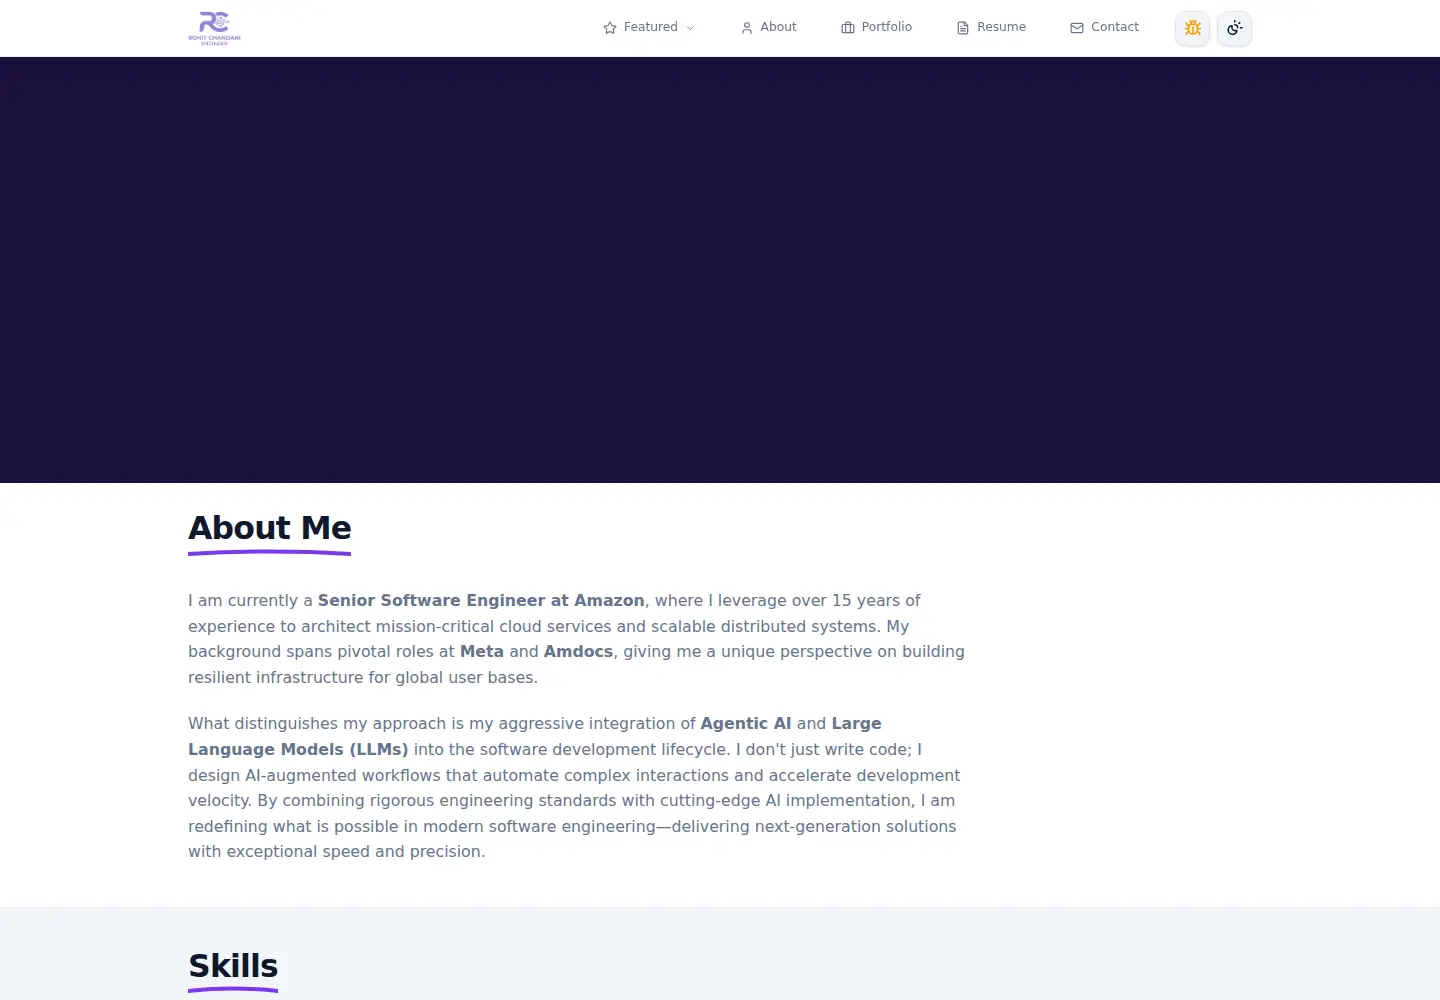Open the orange bug report button

tap(1192, 28)
